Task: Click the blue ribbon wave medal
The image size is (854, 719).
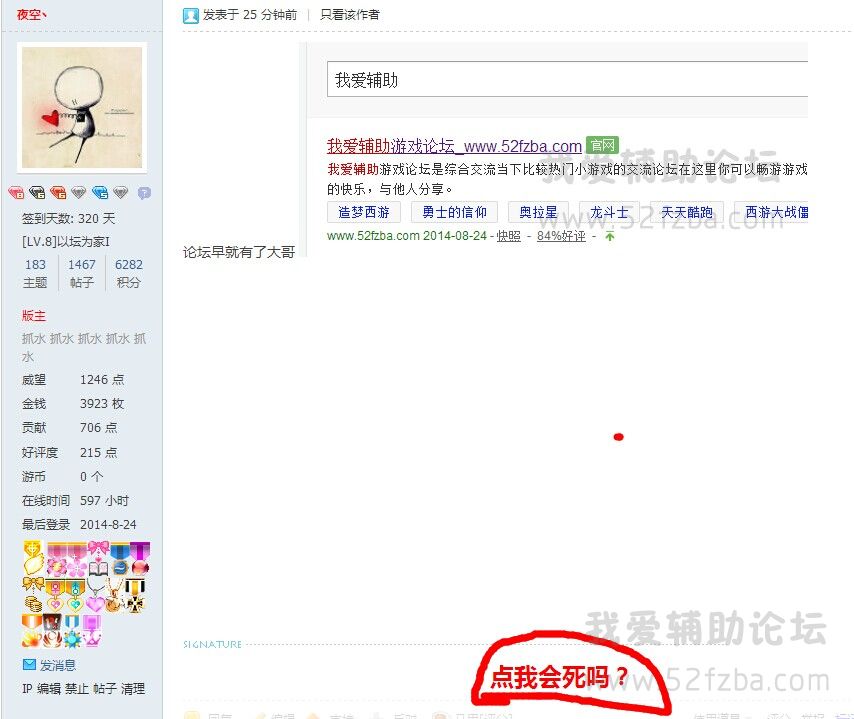Action: coord(120,558)
